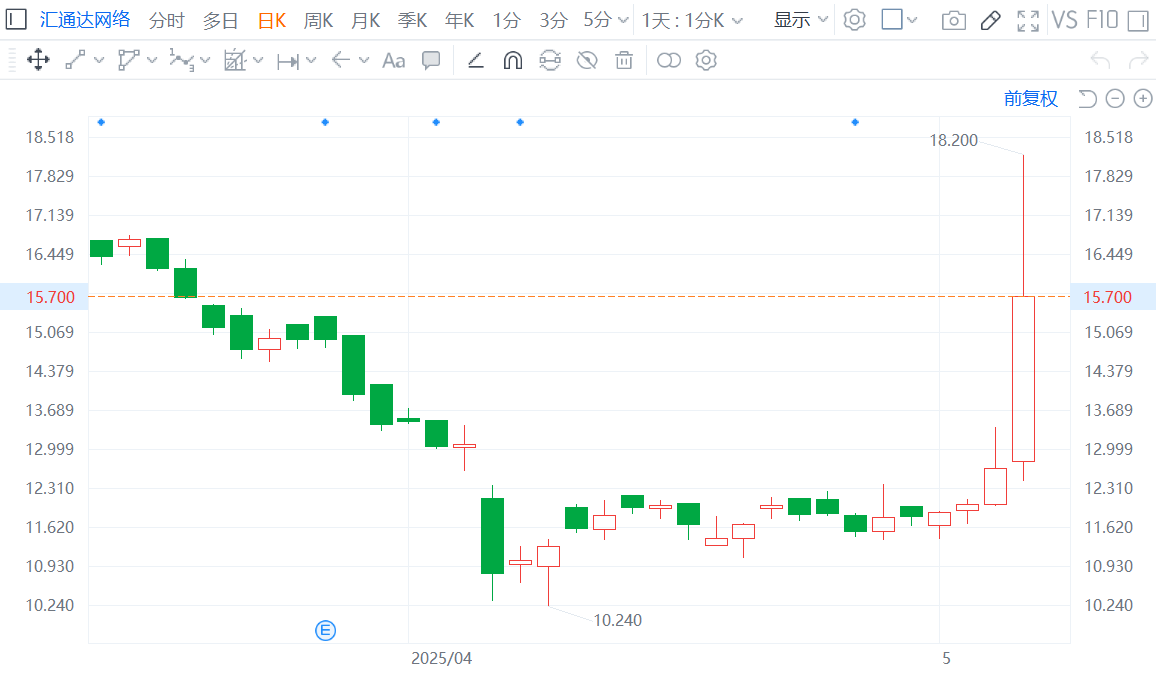This screenshot has width=1156, height=687.
Task: Select the comment bubble annotation tool
Action: point(431,61)
